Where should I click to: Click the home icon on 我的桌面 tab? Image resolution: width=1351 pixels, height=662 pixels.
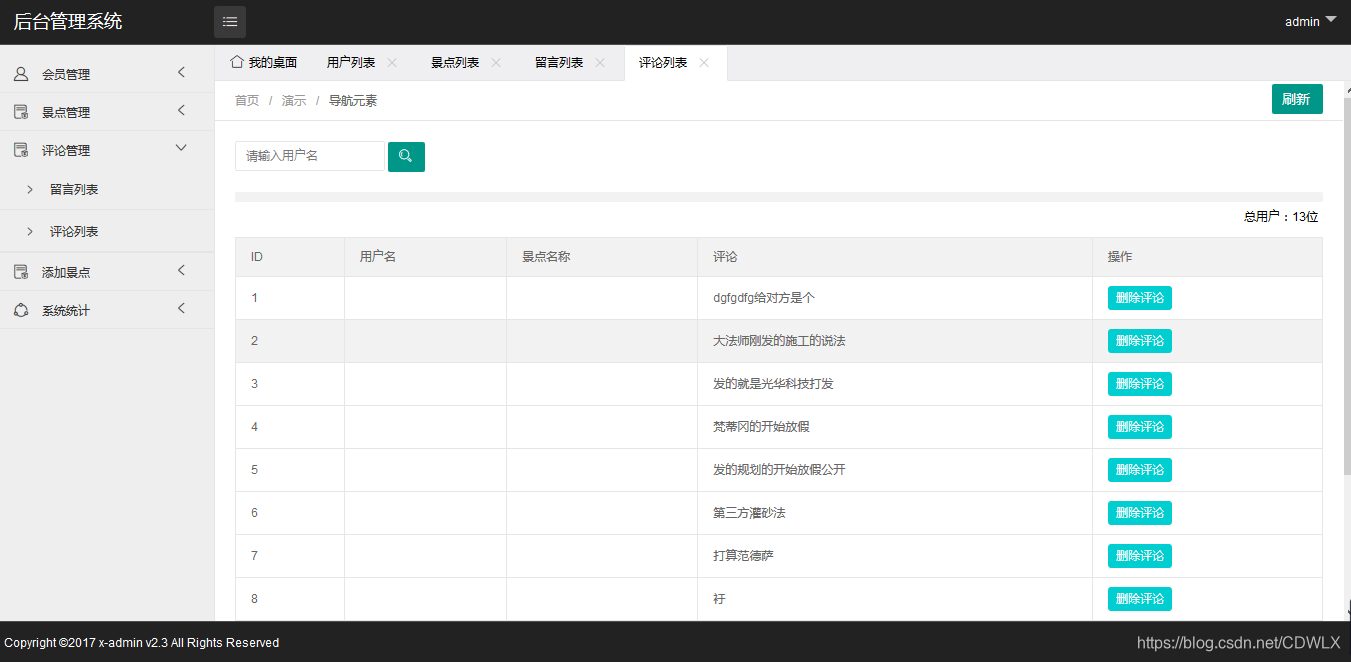[x=237, y=62]
